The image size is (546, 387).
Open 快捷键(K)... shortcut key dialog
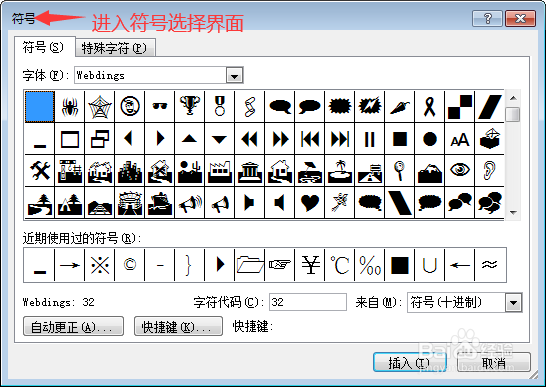pos(178,326)
